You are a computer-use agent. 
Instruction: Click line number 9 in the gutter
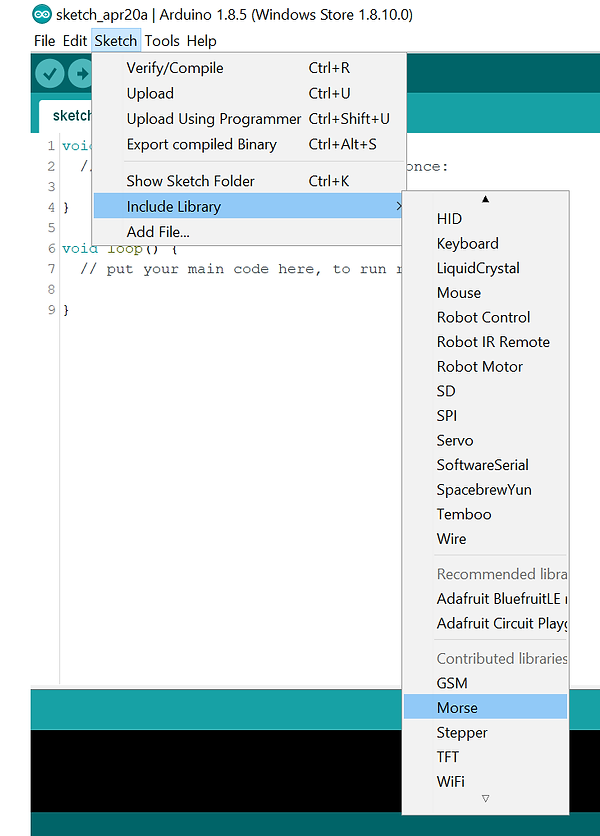point(51,309)
